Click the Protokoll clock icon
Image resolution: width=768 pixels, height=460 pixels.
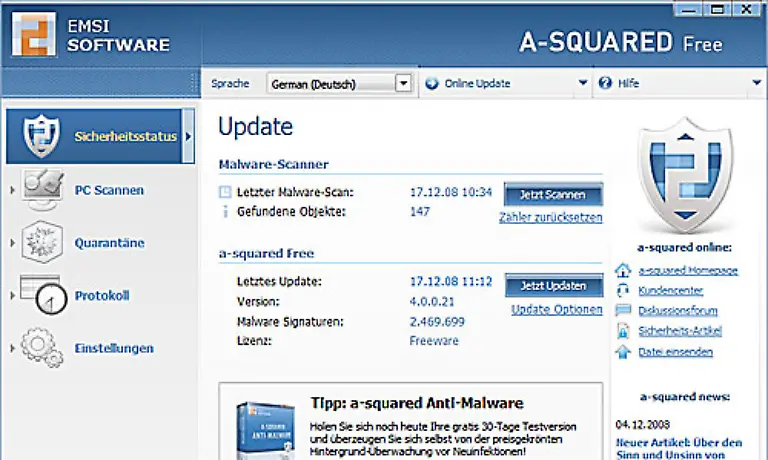(43, 294)
